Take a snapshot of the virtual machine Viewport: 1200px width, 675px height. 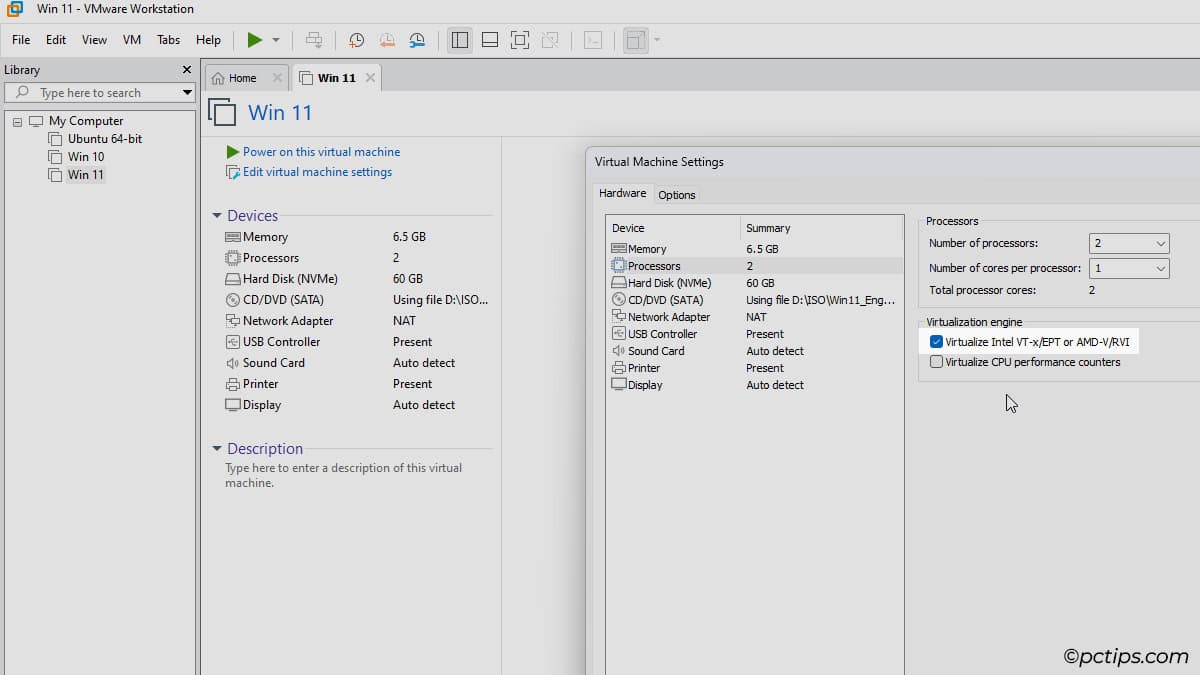coord(356,40)
